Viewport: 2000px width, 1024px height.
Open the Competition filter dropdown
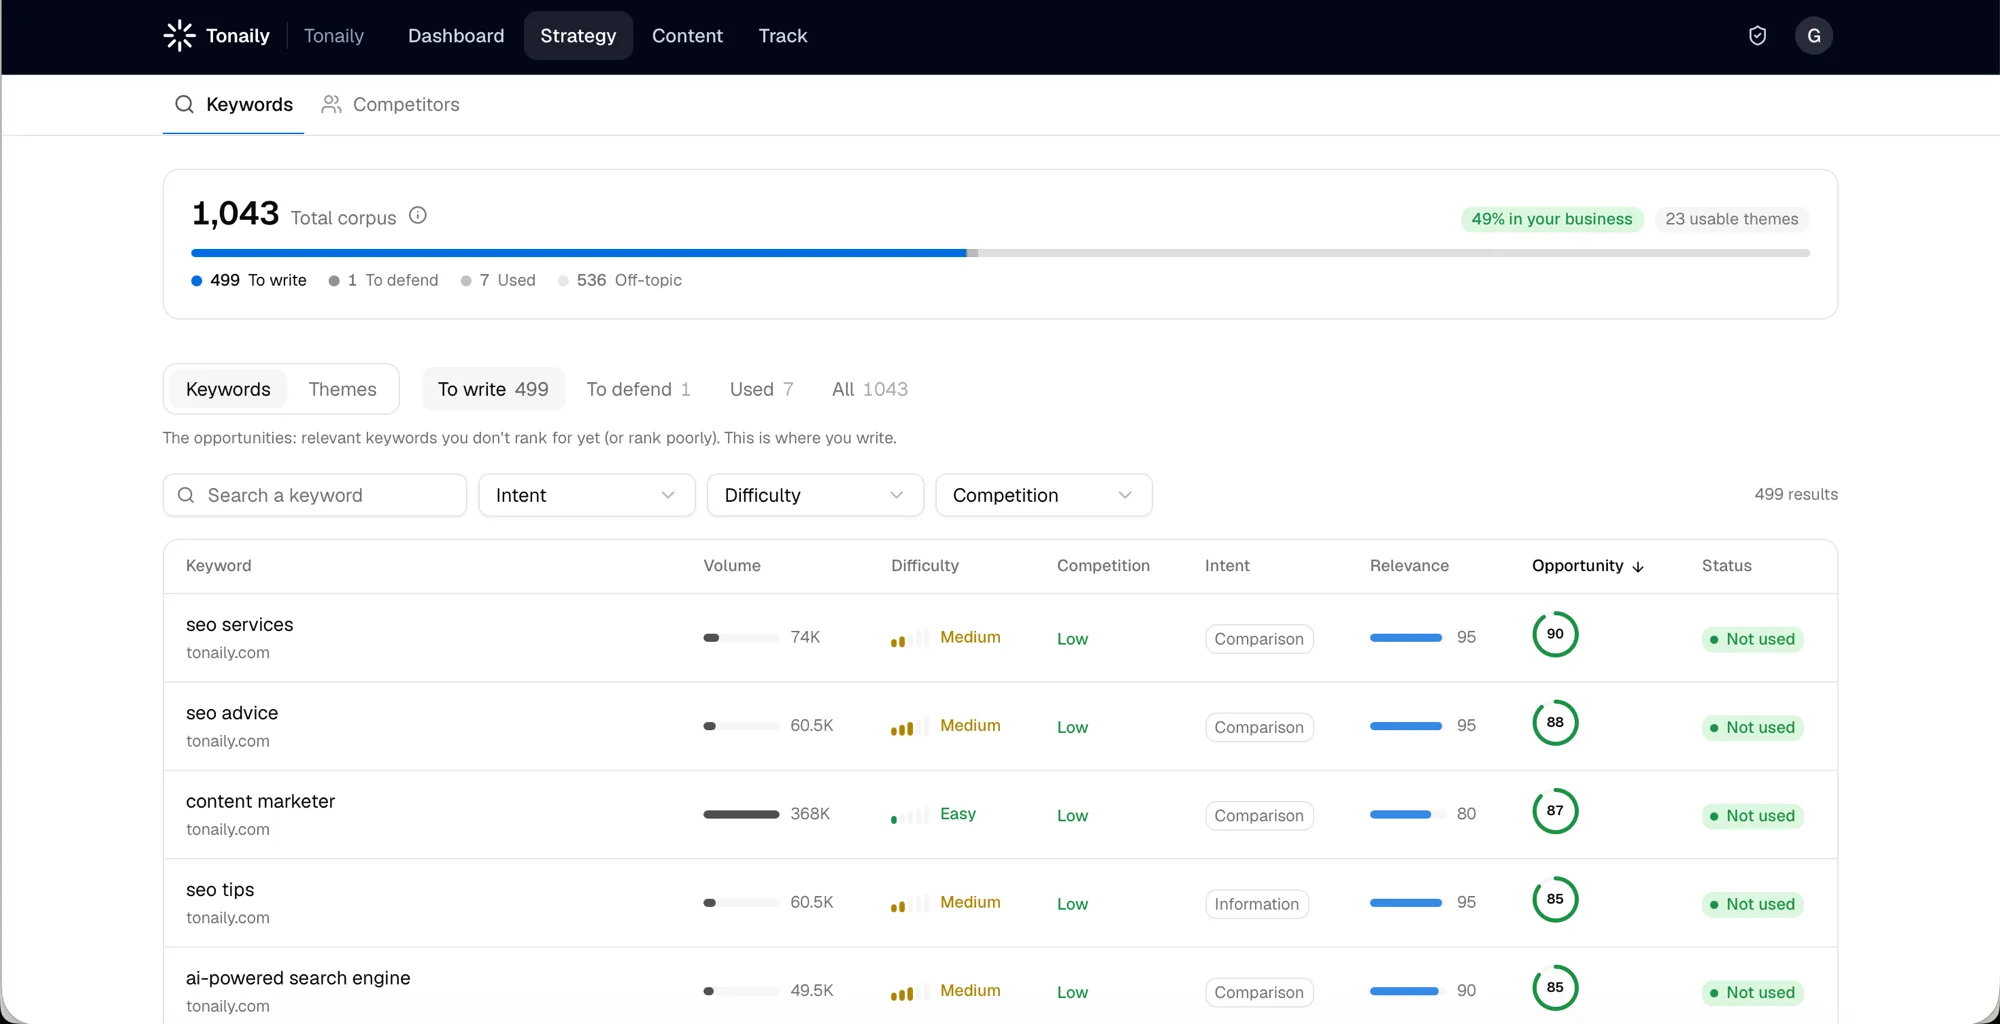tap(1043, 495)
